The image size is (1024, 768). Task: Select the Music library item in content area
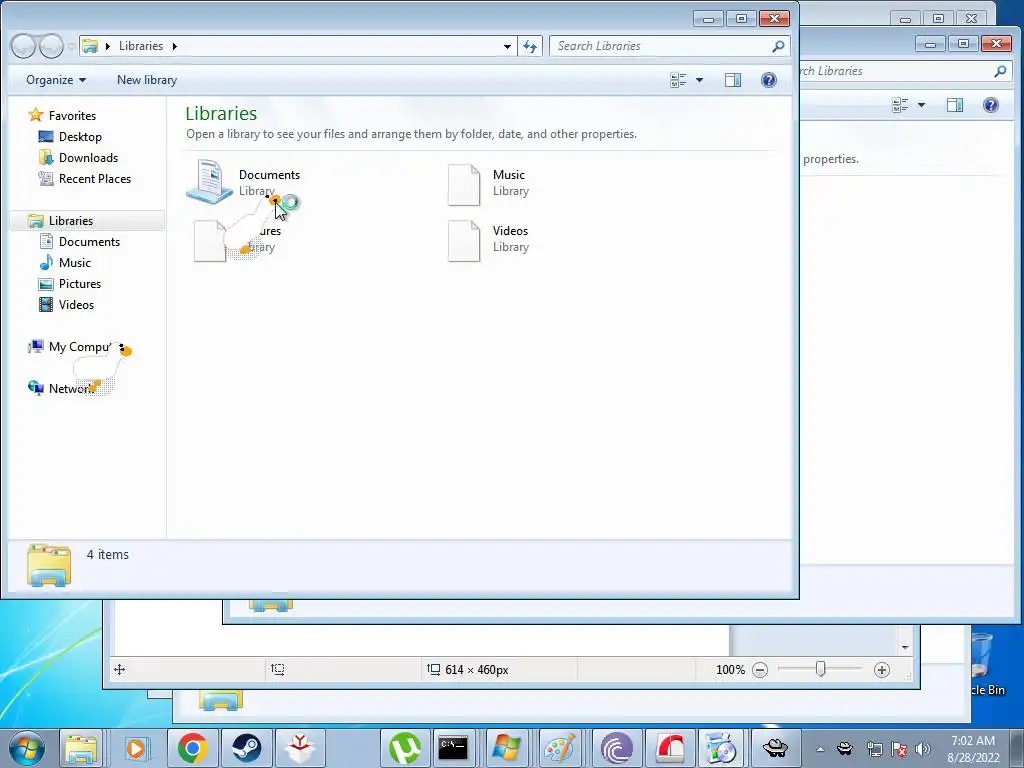click(x=490, y=184)
